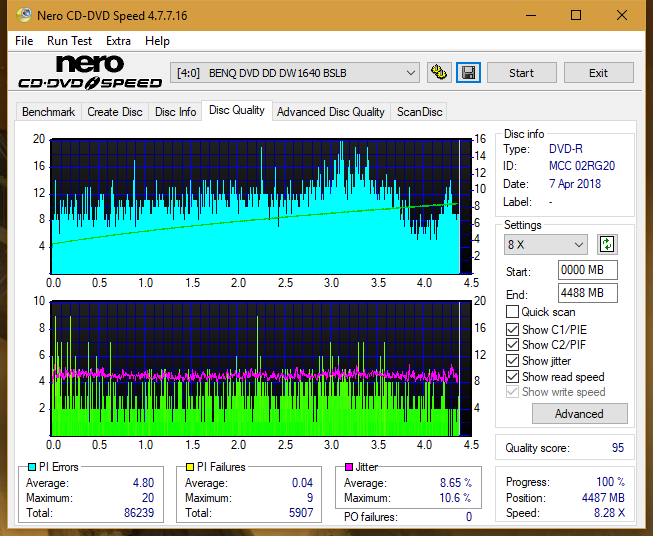The height and width of the screenshot is (536, 653).
Task: Click the 7 Apr 2018 date value
Action: coord(575,184)
